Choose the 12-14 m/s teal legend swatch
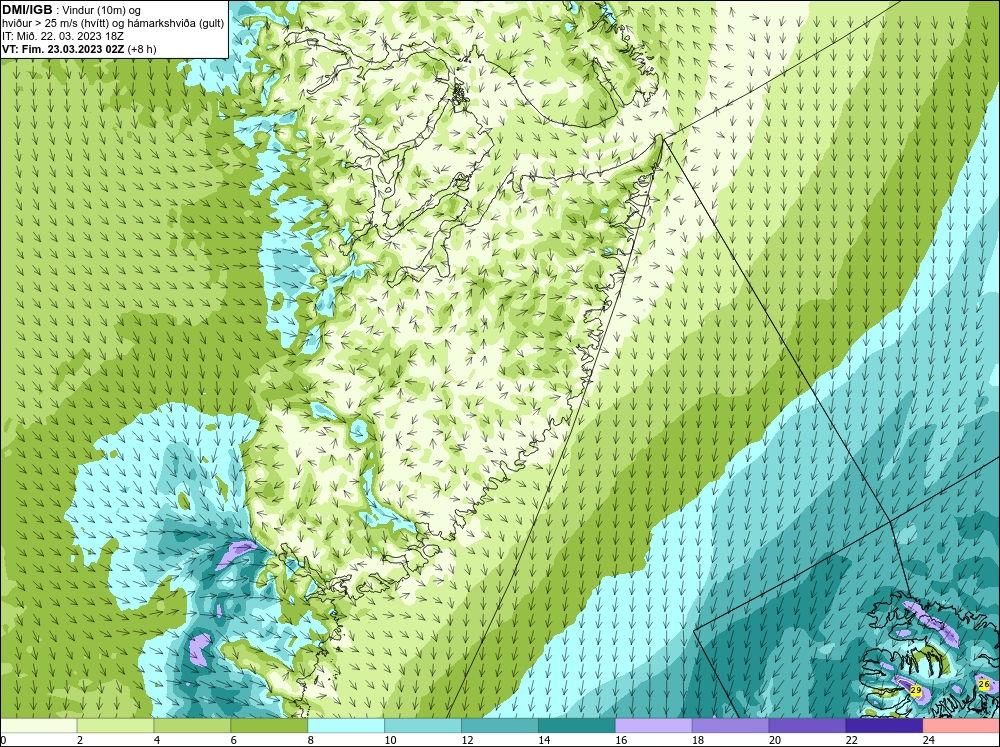Screen dimensions: 1000x747 point(500,726)
